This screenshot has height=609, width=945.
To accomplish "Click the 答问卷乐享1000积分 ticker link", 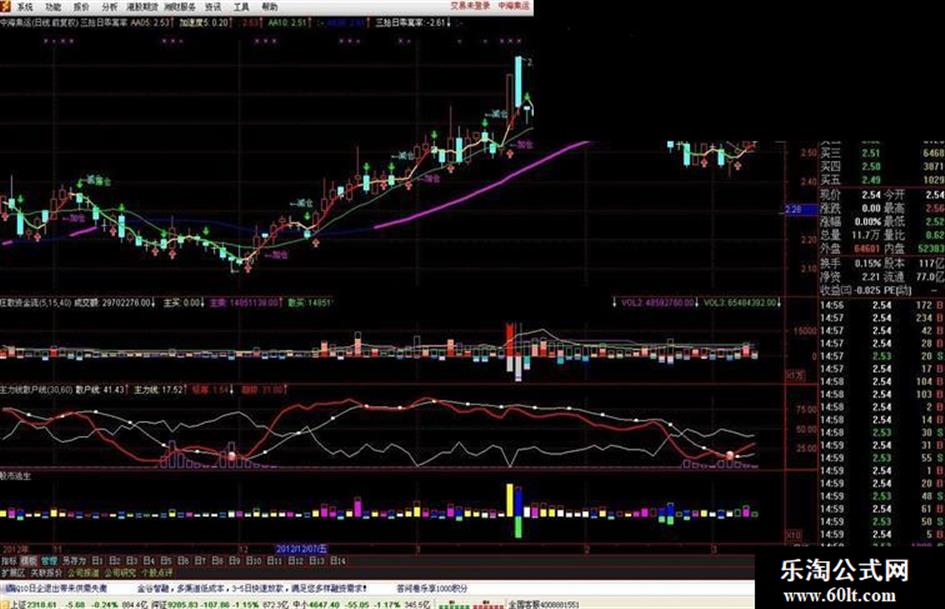I will click(x=432, y=588).
